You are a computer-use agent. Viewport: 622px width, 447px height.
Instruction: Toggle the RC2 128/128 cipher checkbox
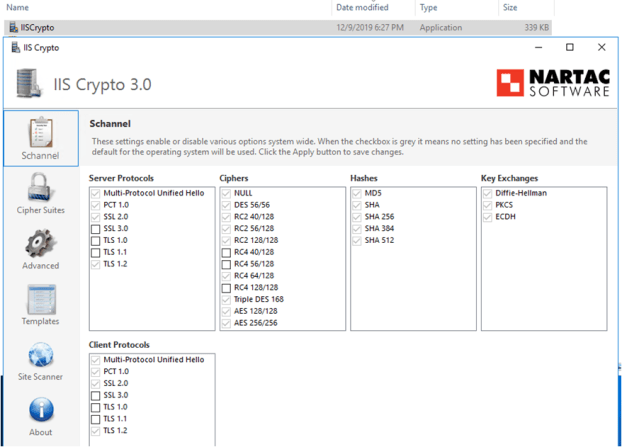tap(226, 241)
